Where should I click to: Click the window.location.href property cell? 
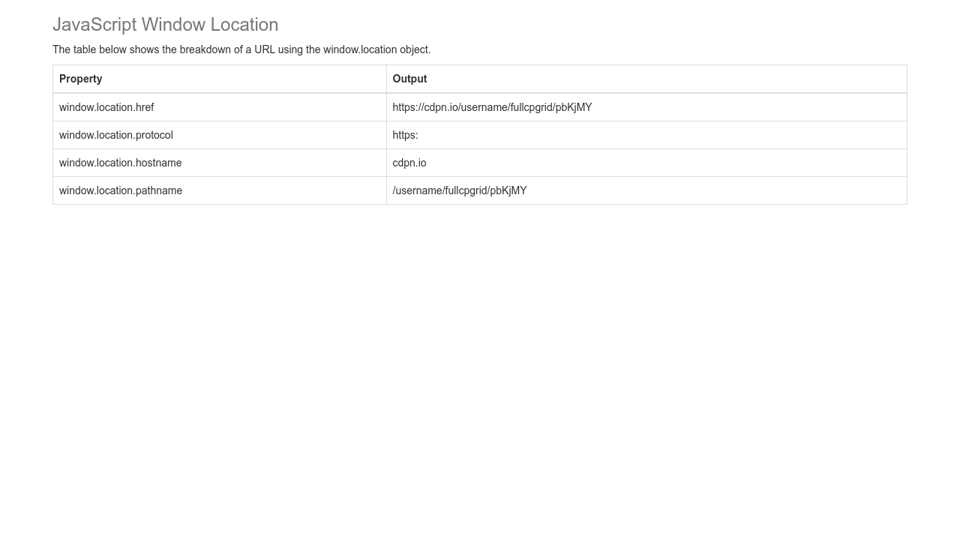[106, 107]
